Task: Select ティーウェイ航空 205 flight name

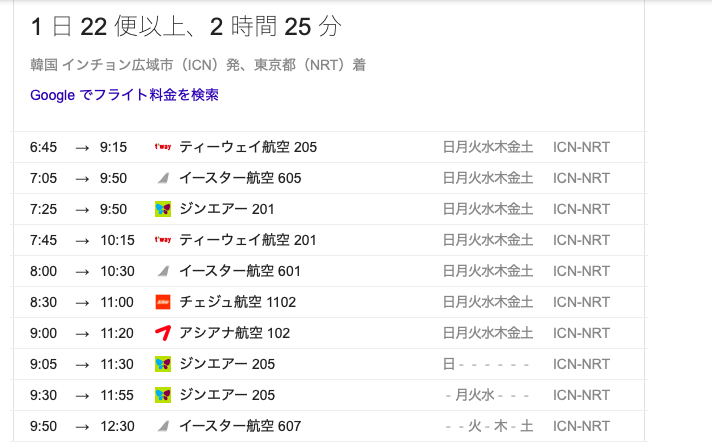Action: [x=248, y=147]
